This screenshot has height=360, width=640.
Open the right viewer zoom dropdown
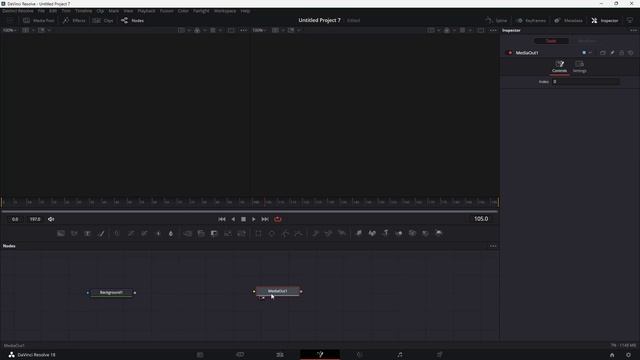(x=259, y=30)
